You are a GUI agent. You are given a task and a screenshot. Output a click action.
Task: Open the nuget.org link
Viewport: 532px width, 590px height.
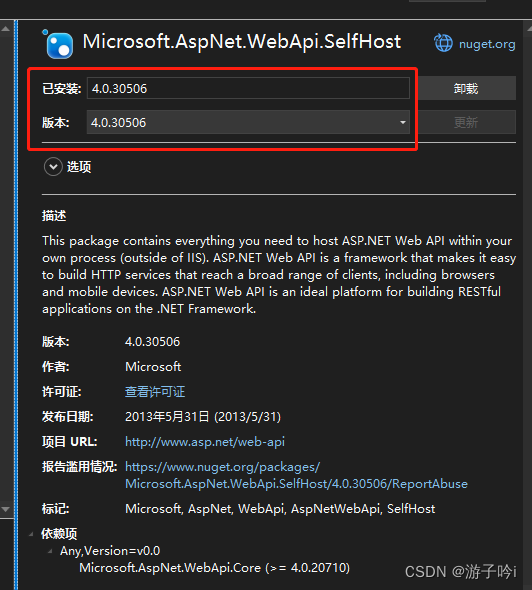pyautogui.click(x=487, y=44)
